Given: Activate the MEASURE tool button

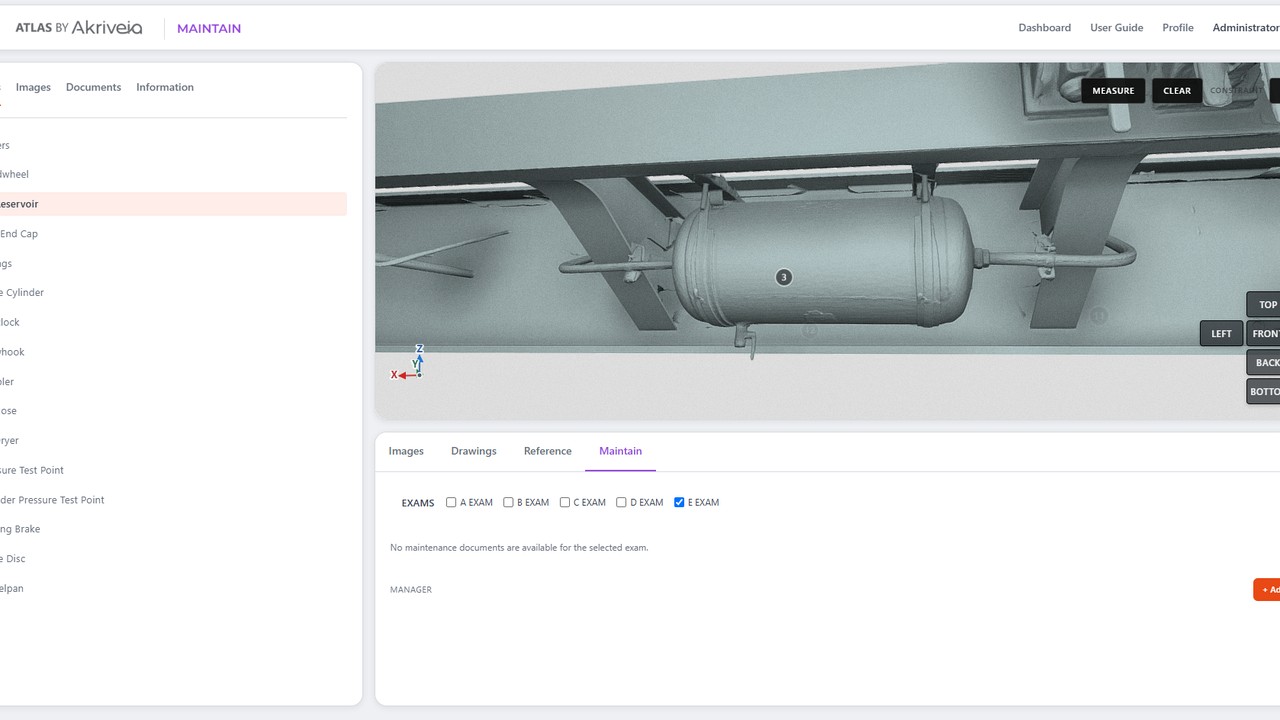Looking at the screenshot, I should click(x=1113, y=91).
